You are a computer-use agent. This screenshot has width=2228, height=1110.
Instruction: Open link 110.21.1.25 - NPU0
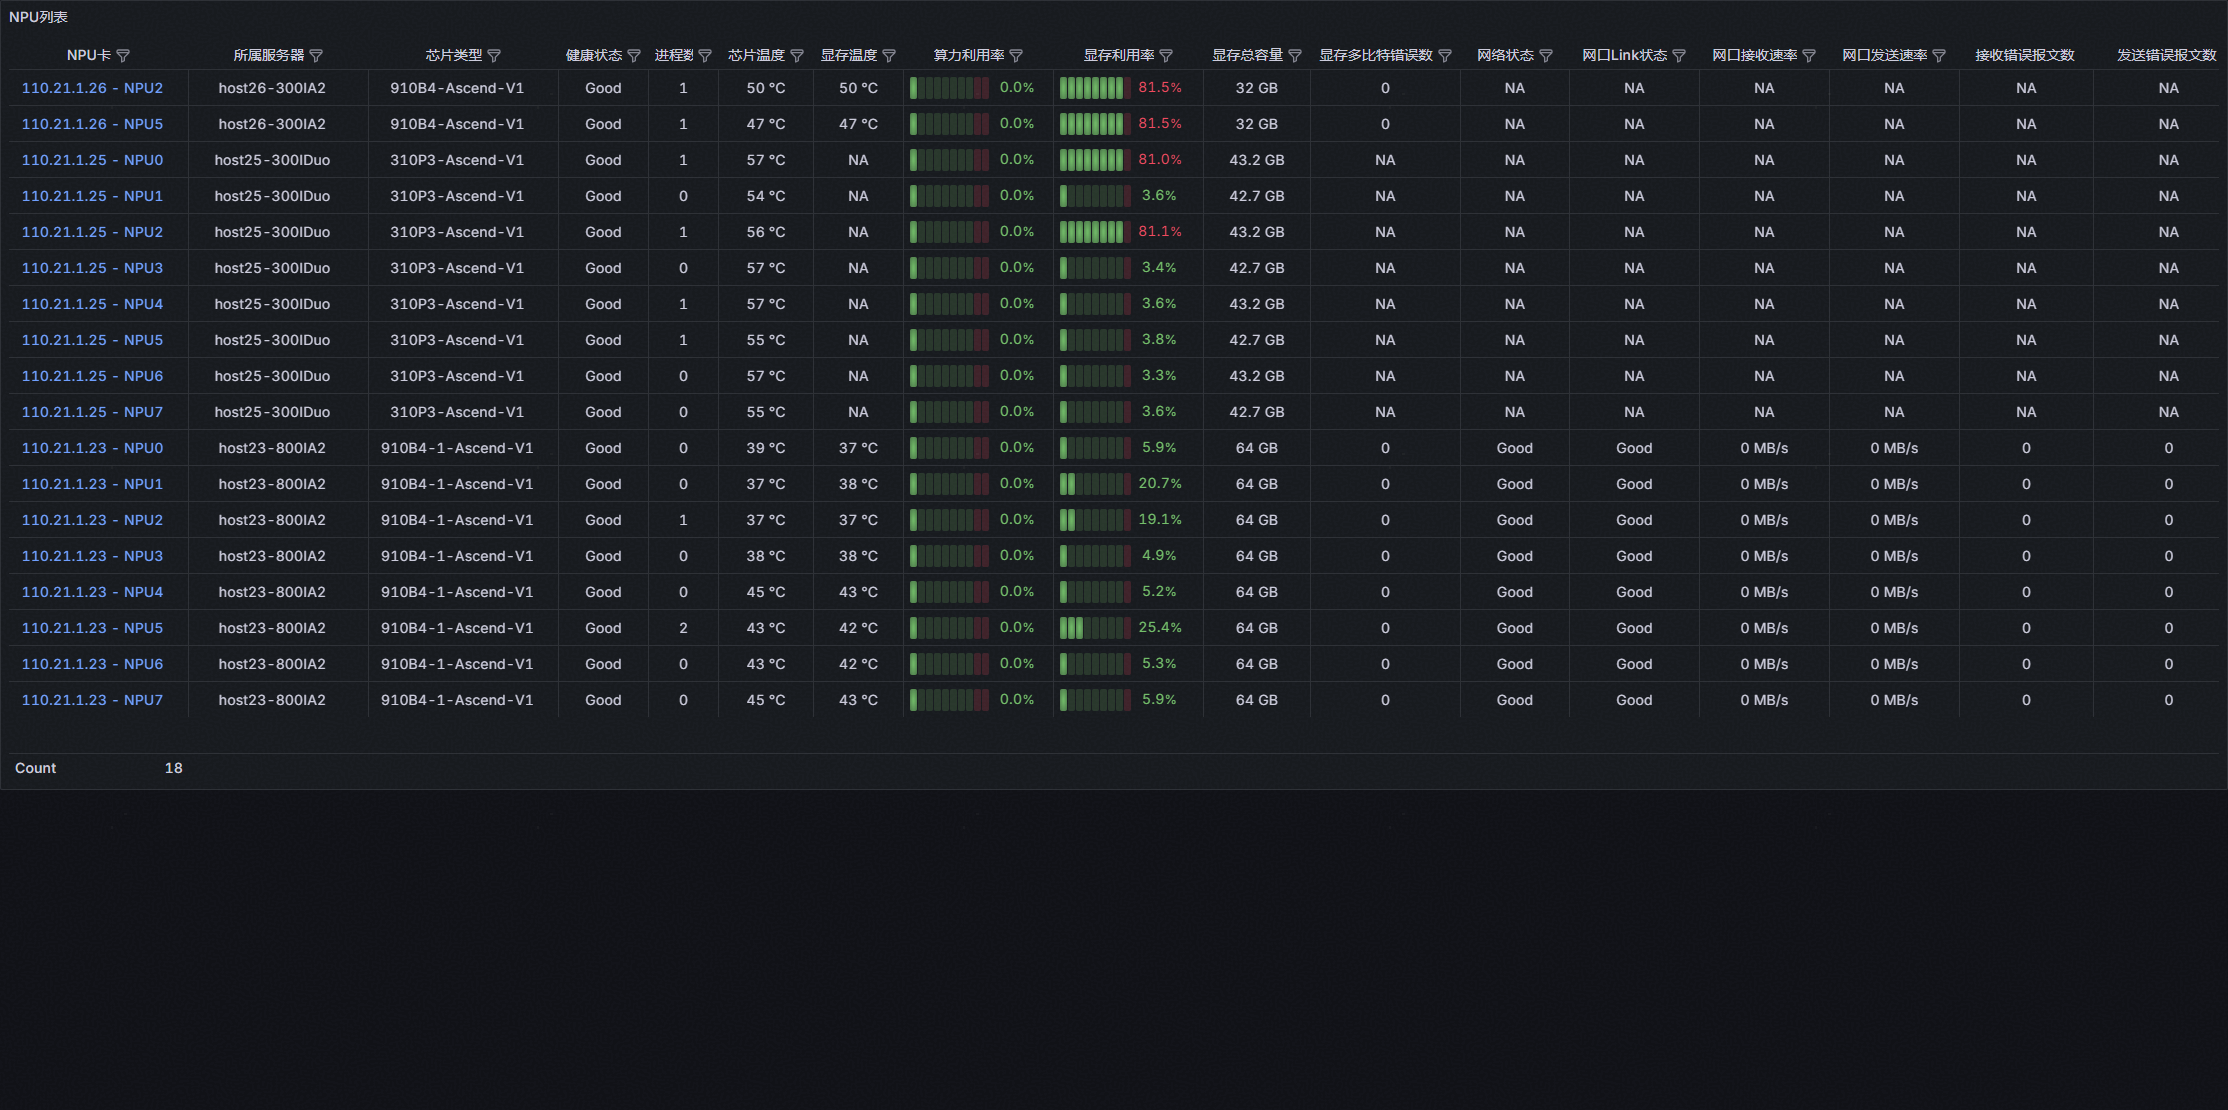tap(92, 160)
